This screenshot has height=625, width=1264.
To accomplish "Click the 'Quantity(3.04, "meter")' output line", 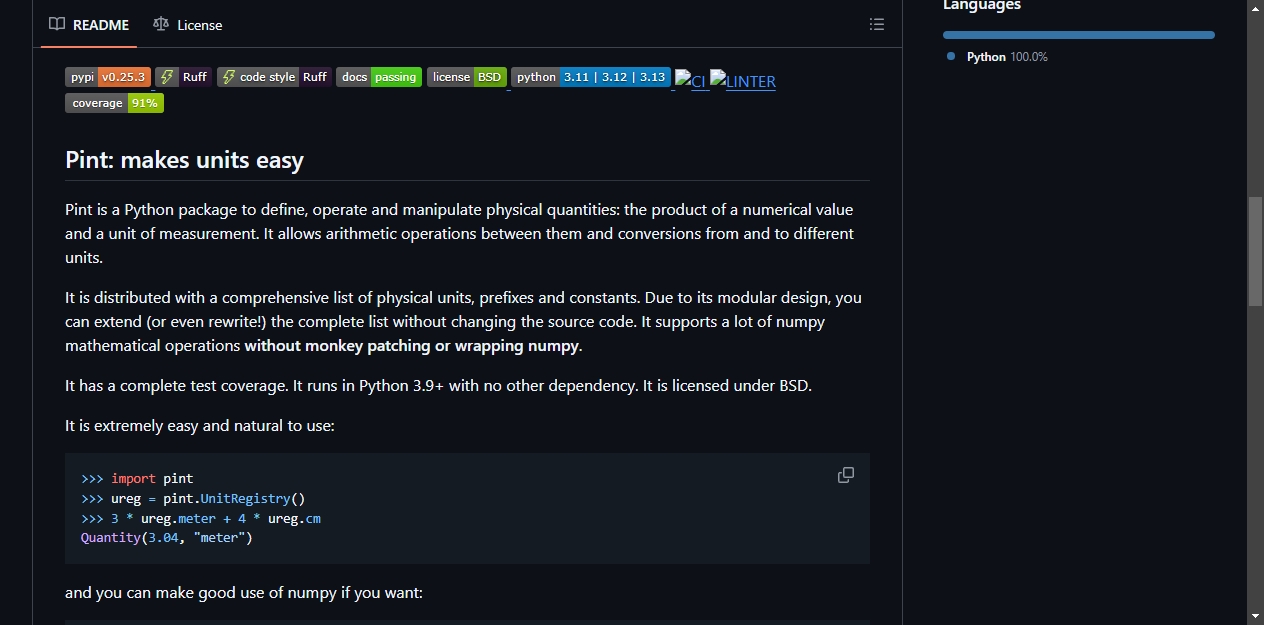I will pyautogui.click(x=167, y=538).
